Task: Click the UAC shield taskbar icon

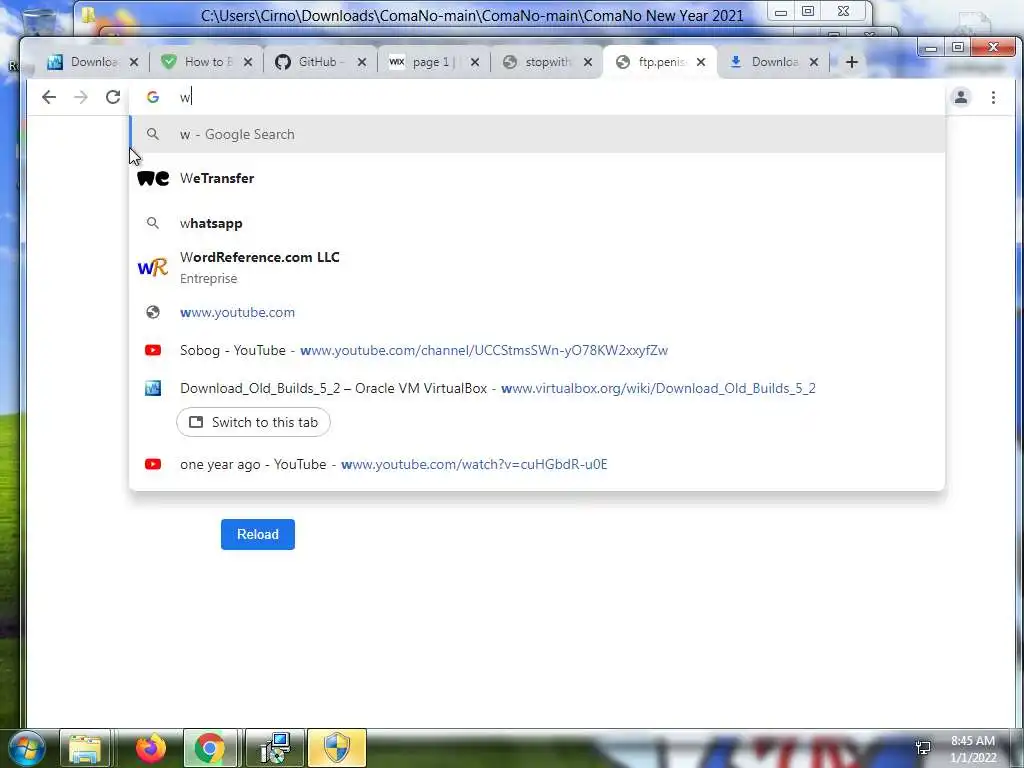Action: [337, 748]
